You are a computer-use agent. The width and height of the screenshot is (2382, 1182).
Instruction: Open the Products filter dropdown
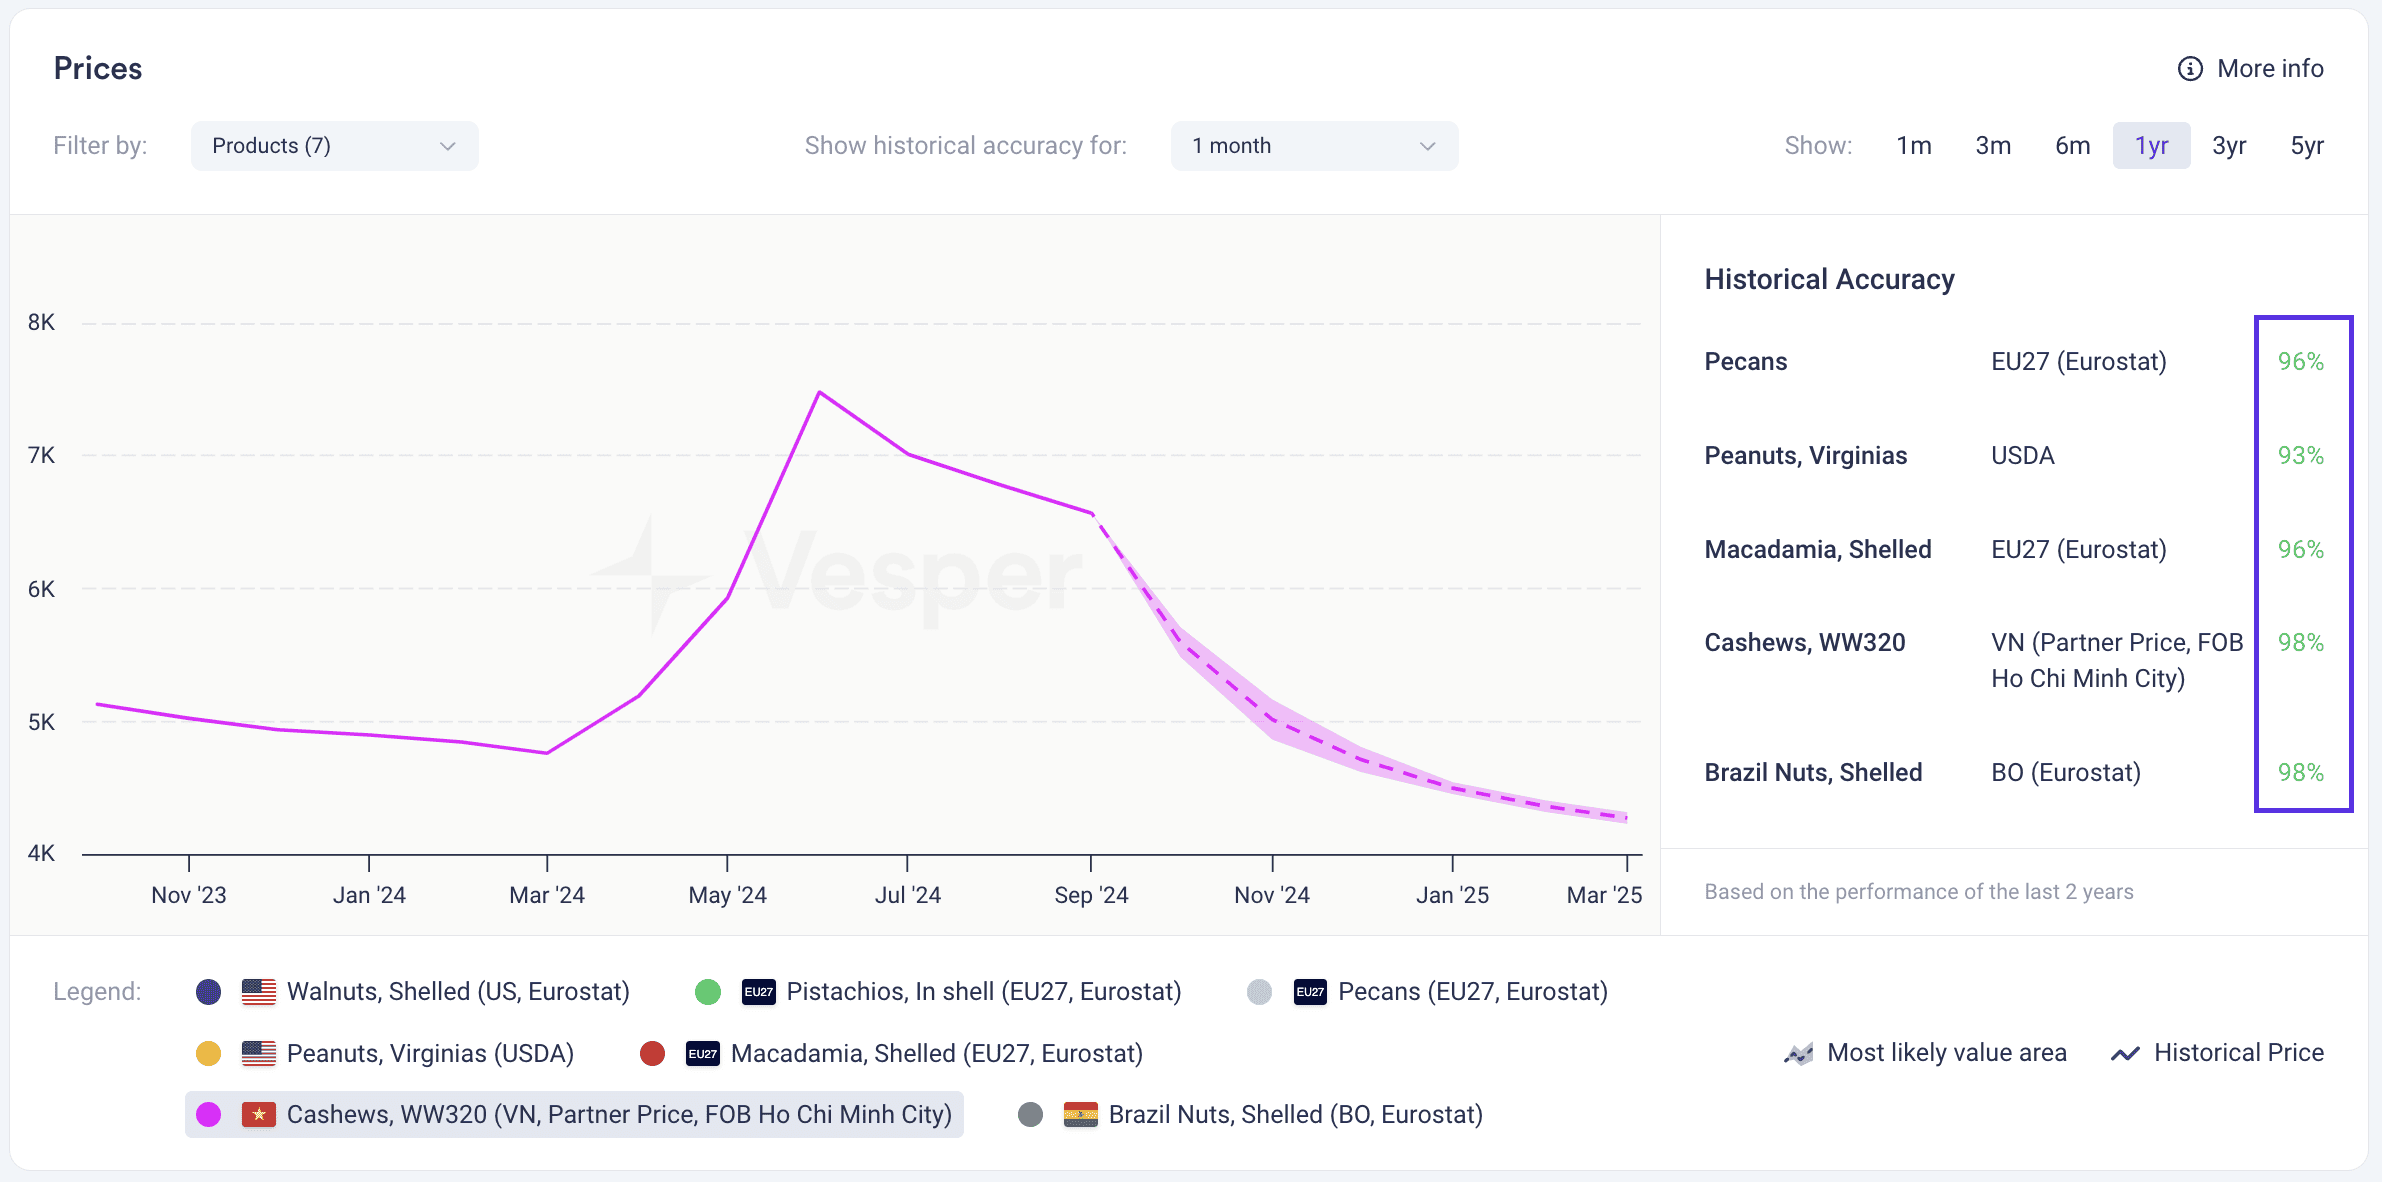tap(336, 146)
